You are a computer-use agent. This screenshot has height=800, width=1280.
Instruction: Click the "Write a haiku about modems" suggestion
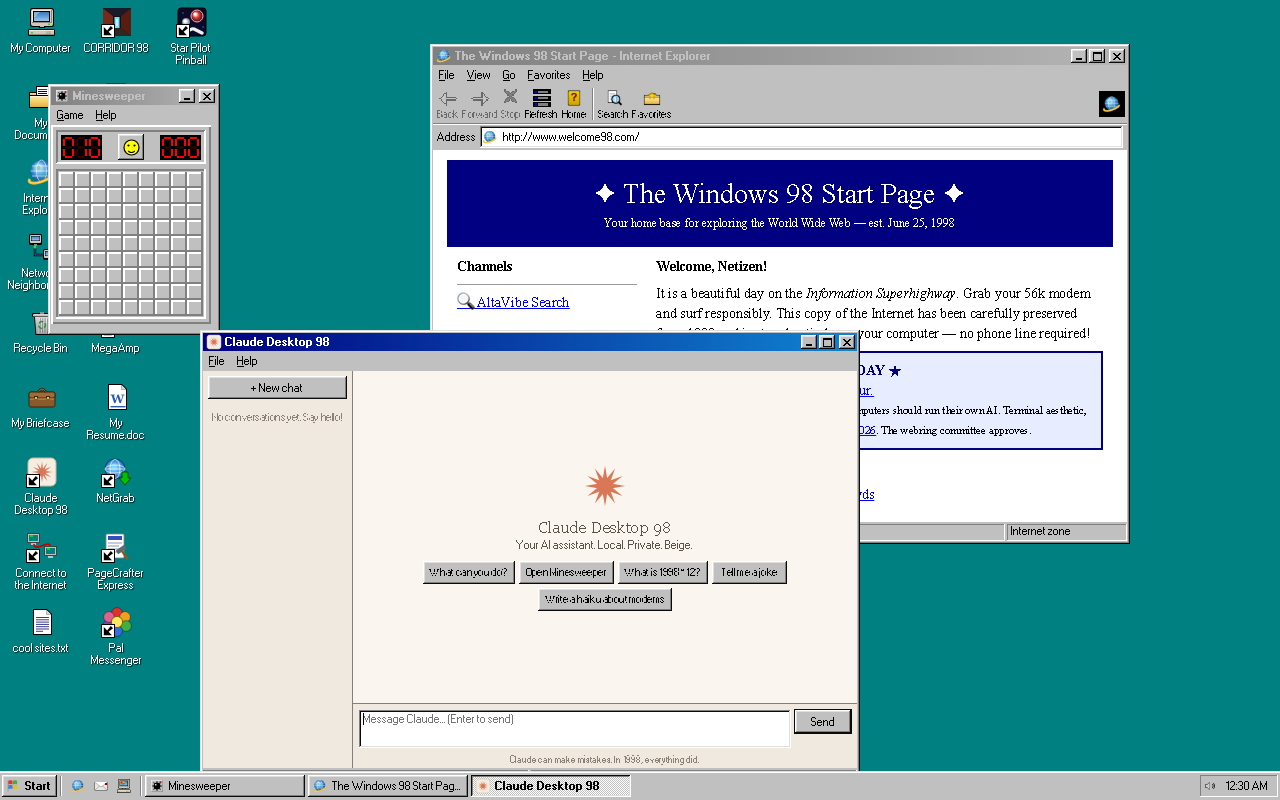click(x=605, y=600)
